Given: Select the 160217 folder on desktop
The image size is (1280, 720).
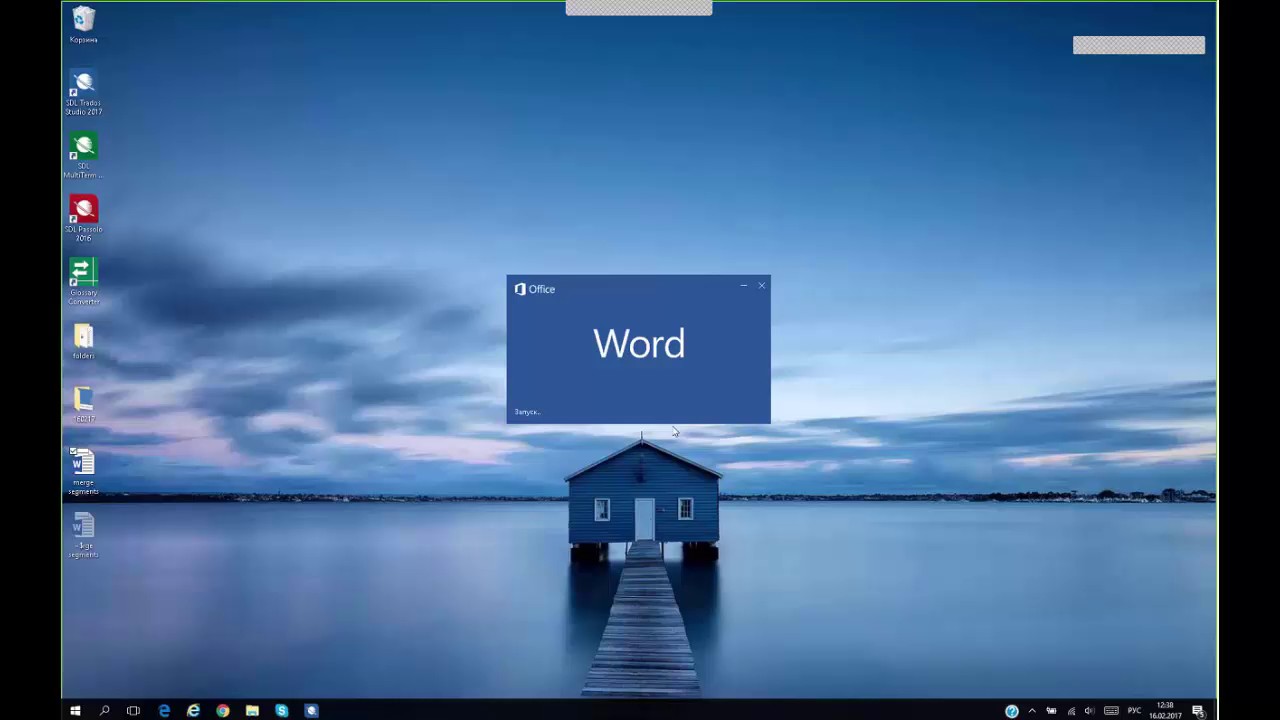Looking at the screenshot, I should (x=84, y=405).
